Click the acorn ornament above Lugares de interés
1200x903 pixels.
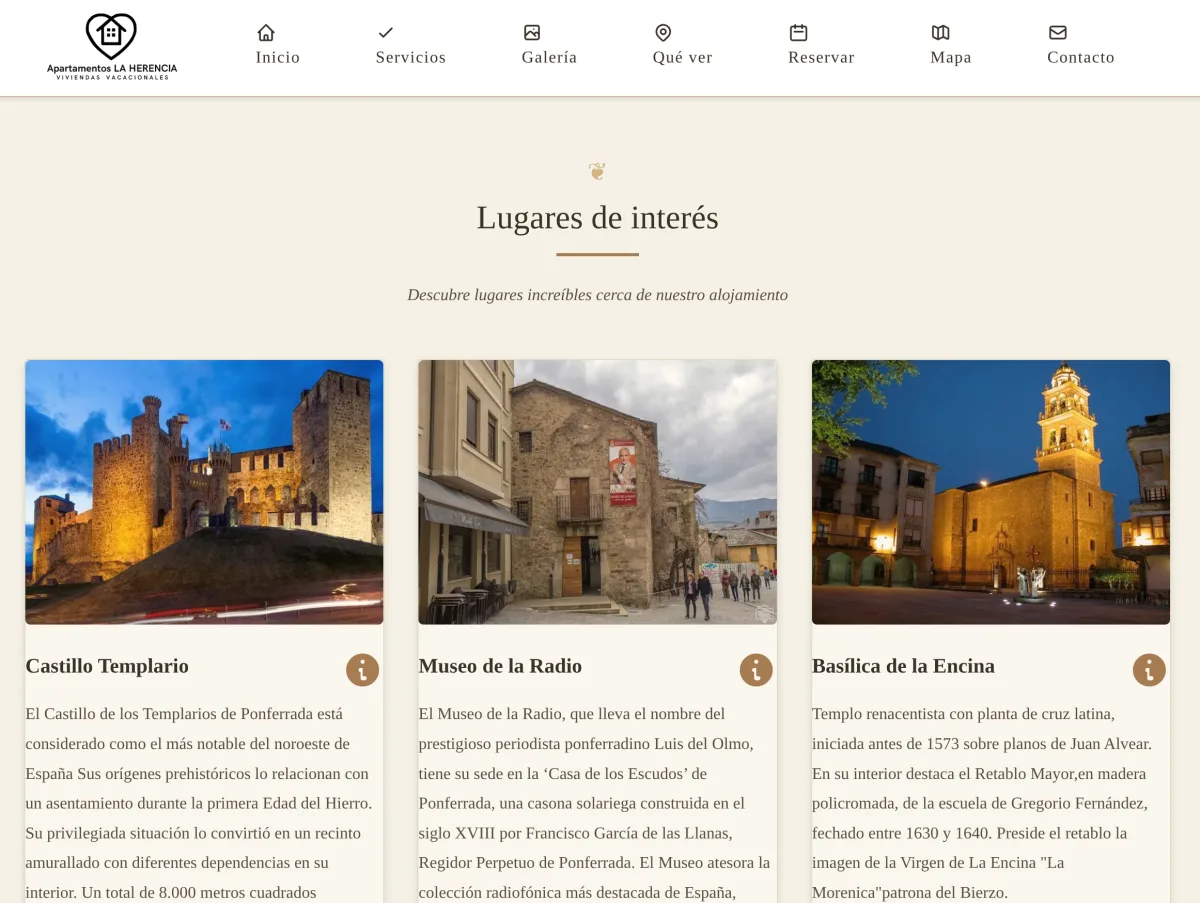pos(597,170)
